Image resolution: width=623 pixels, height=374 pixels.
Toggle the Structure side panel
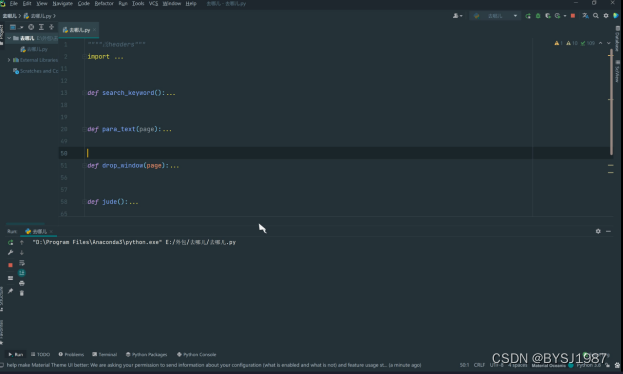click(2, 299)
